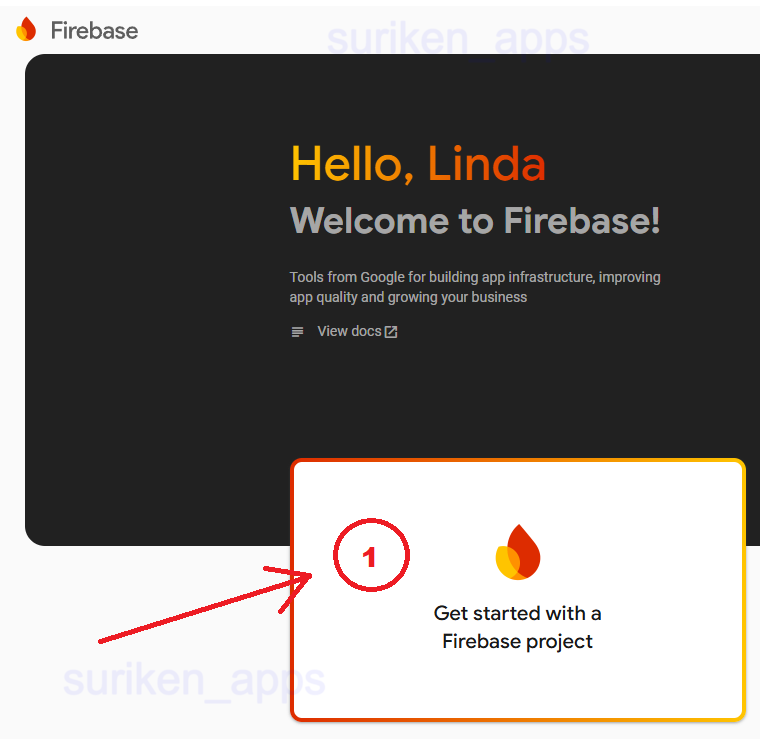Click the Firebase wordmark in the header

click(94, 30)
